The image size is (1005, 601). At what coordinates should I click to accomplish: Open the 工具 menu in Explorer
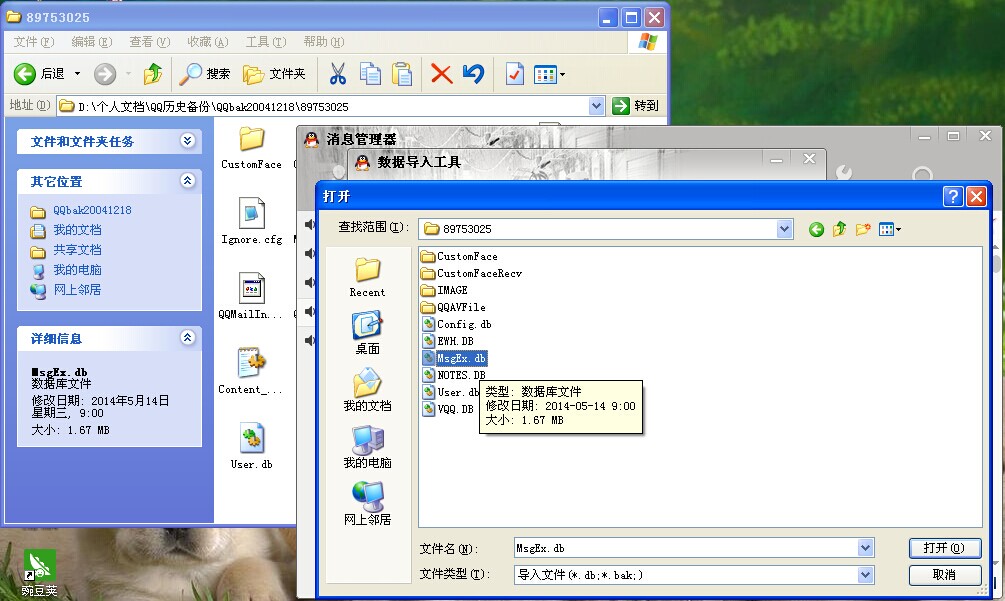point(265,42)
